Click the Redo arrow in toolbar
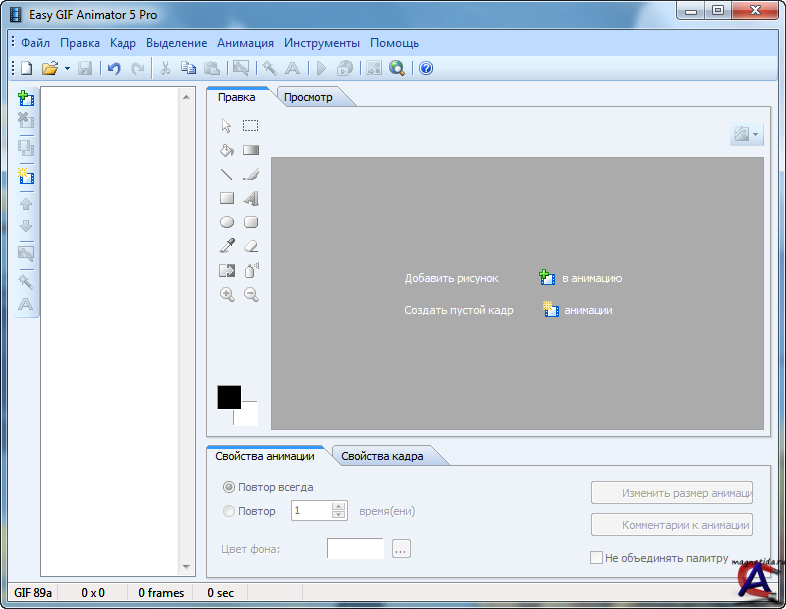Screen dimensions: 786x609 click(x=137, y=68)
